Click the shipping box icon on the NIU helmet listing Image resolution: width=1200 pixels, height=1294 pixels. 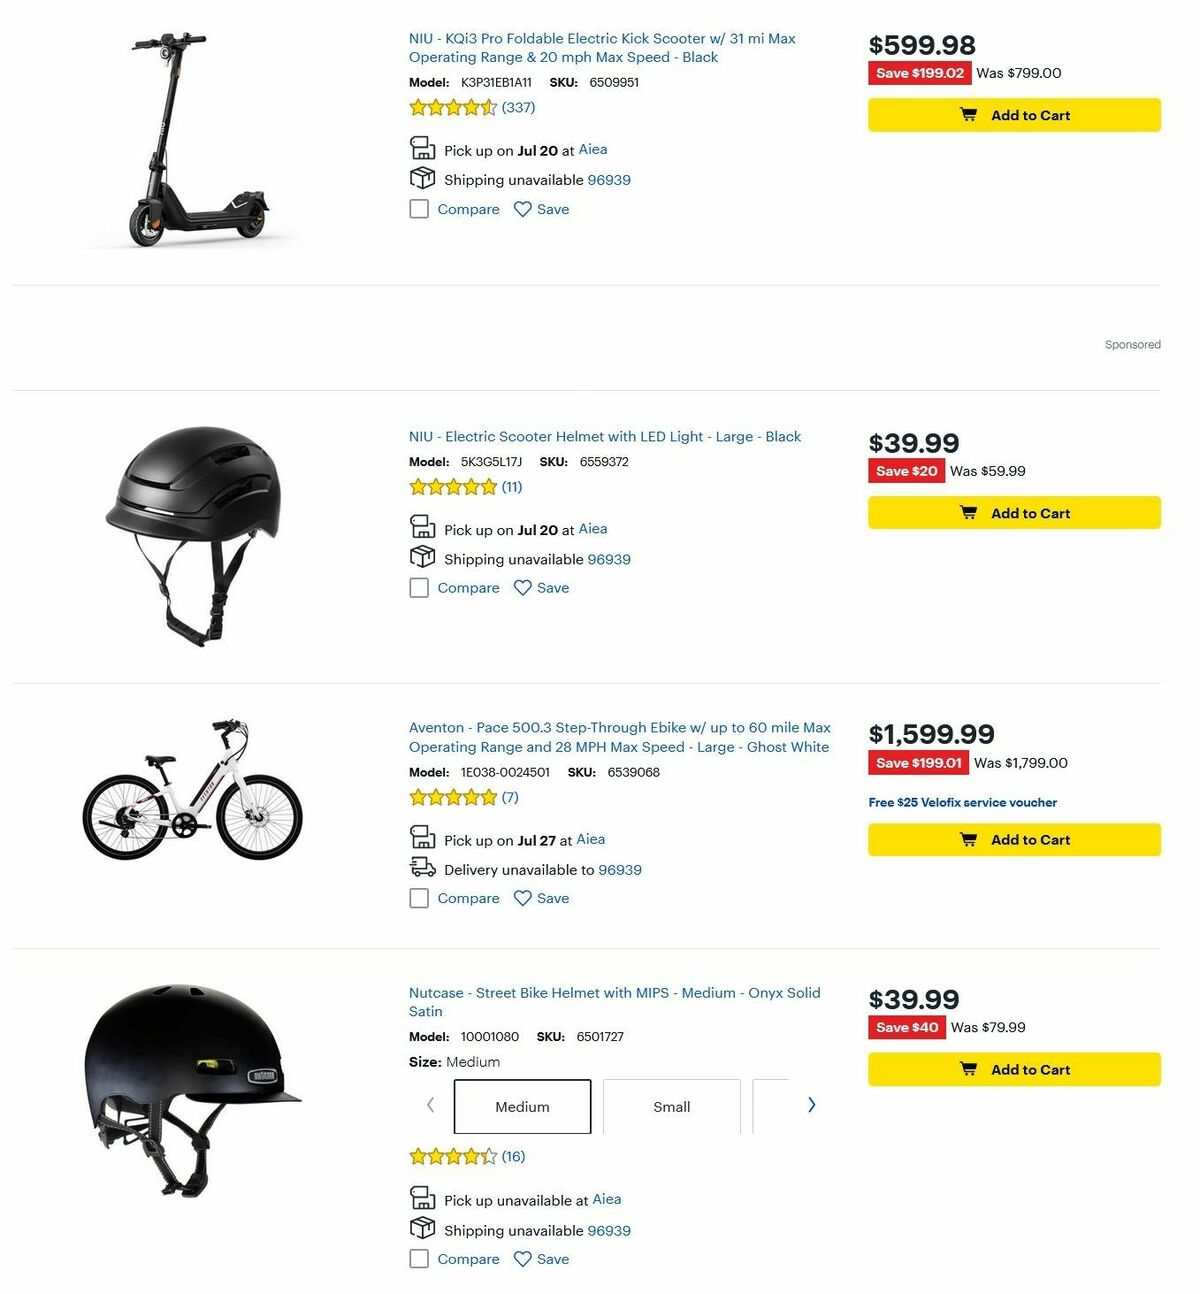point(422,557)
